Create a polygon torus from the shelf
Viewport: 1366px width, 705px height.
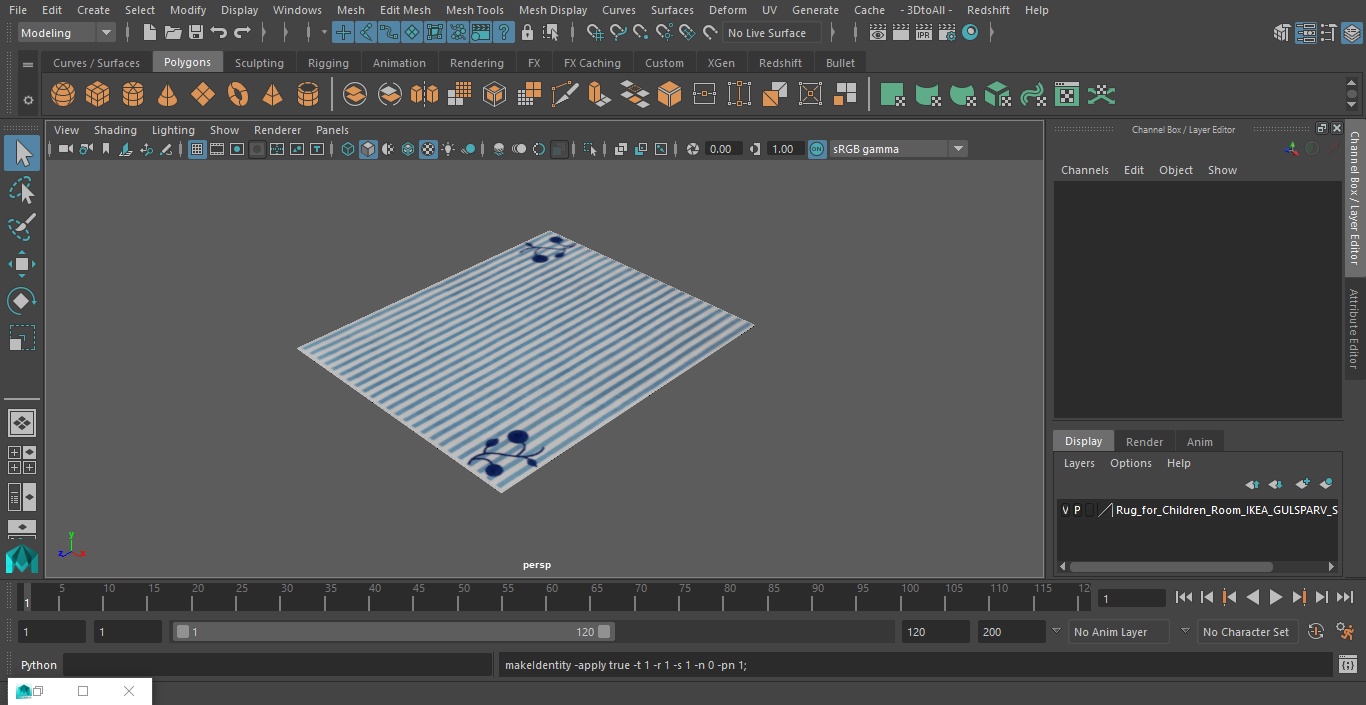pos(238,95)
